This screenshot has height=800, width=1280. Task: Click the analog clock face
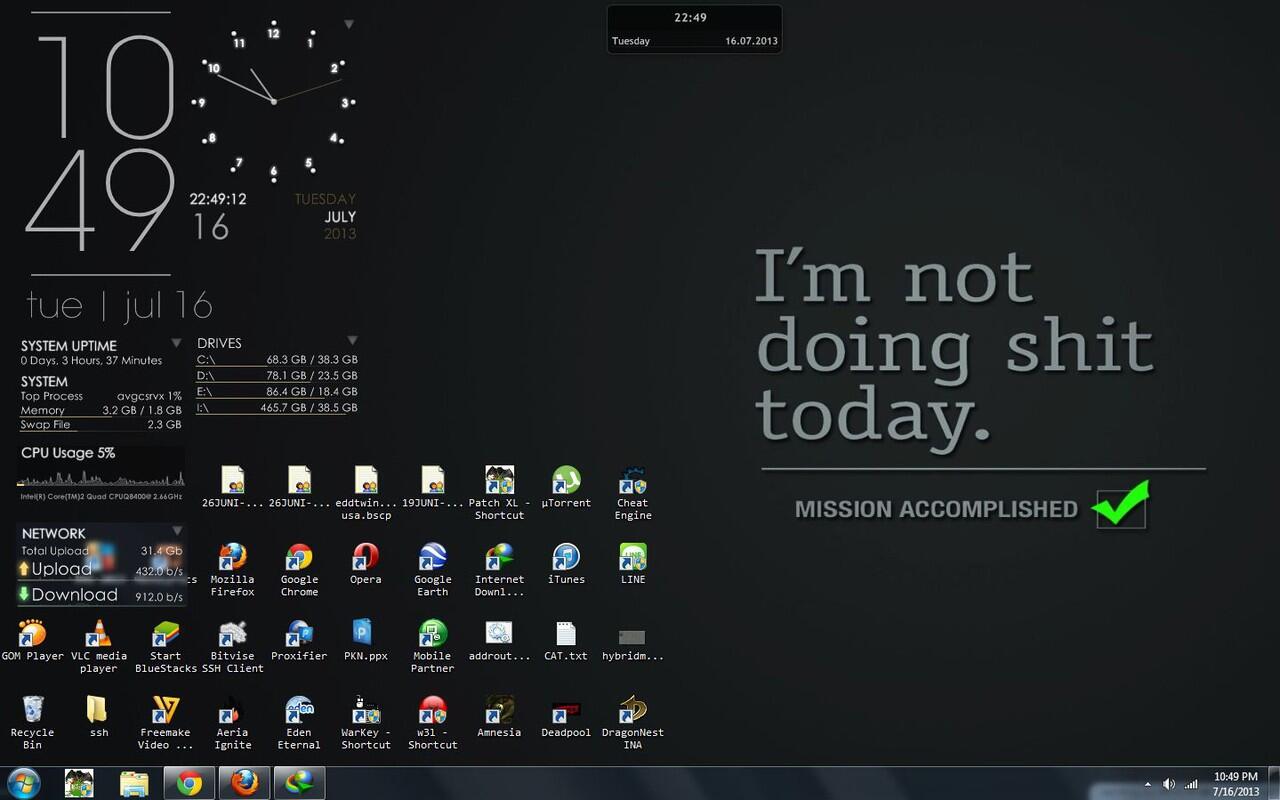click(273, 102)
